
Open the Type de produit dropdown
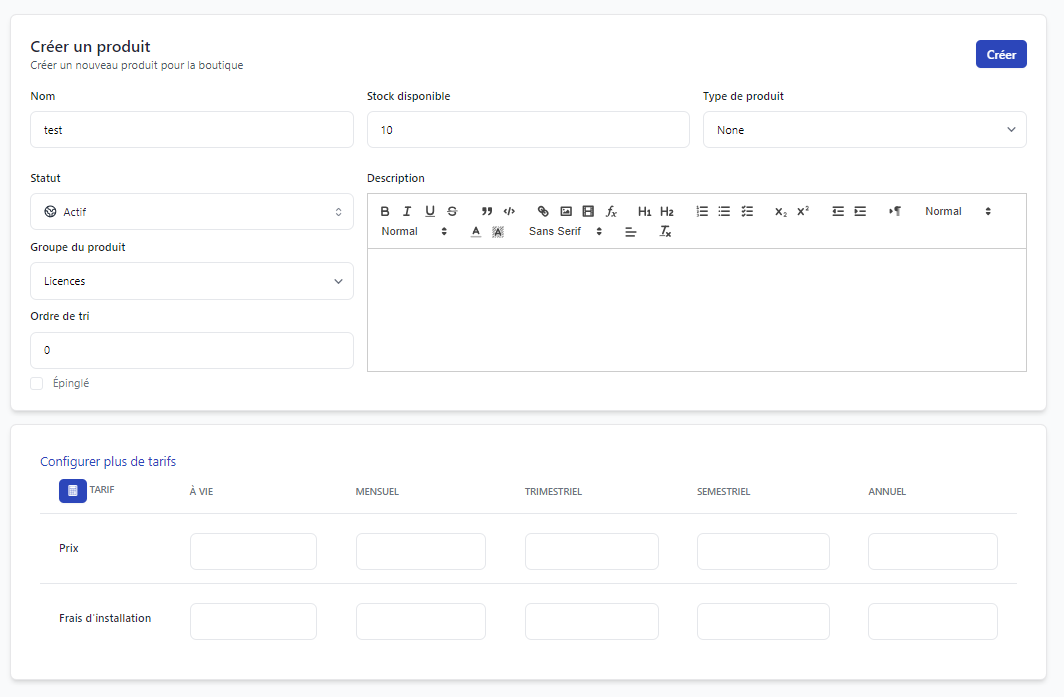(864, 130)
